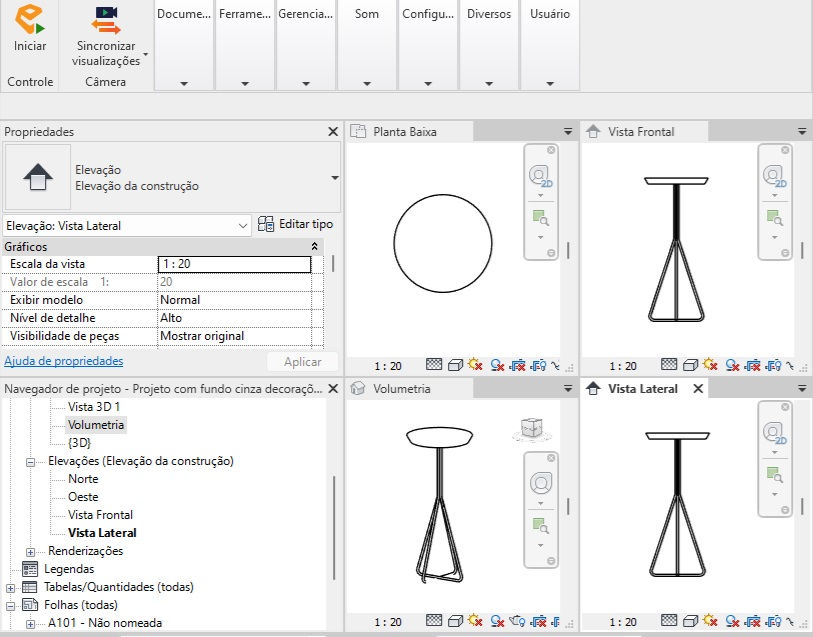Click the Iniciar icon in Controle panel

pos(30,19)
